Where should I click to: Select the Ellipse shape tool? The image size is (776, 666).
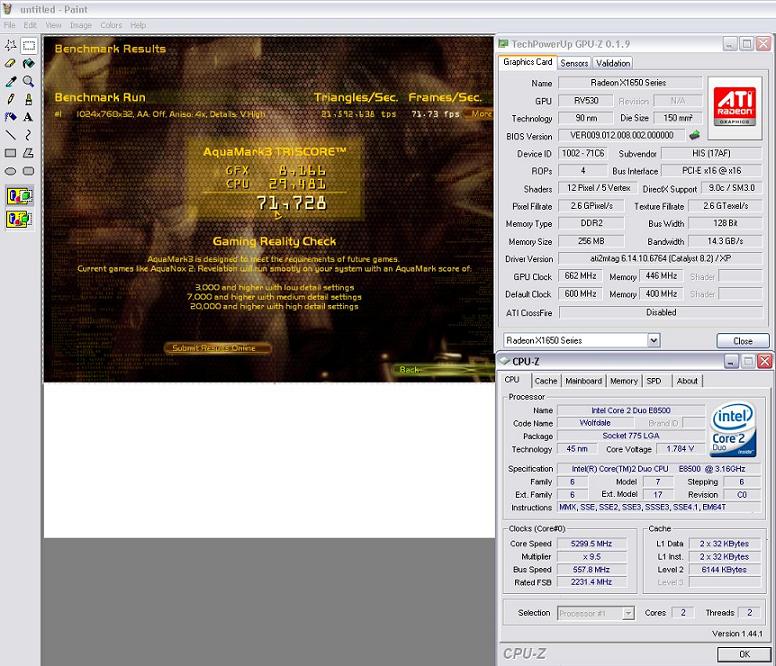click(x=10, y=171)
